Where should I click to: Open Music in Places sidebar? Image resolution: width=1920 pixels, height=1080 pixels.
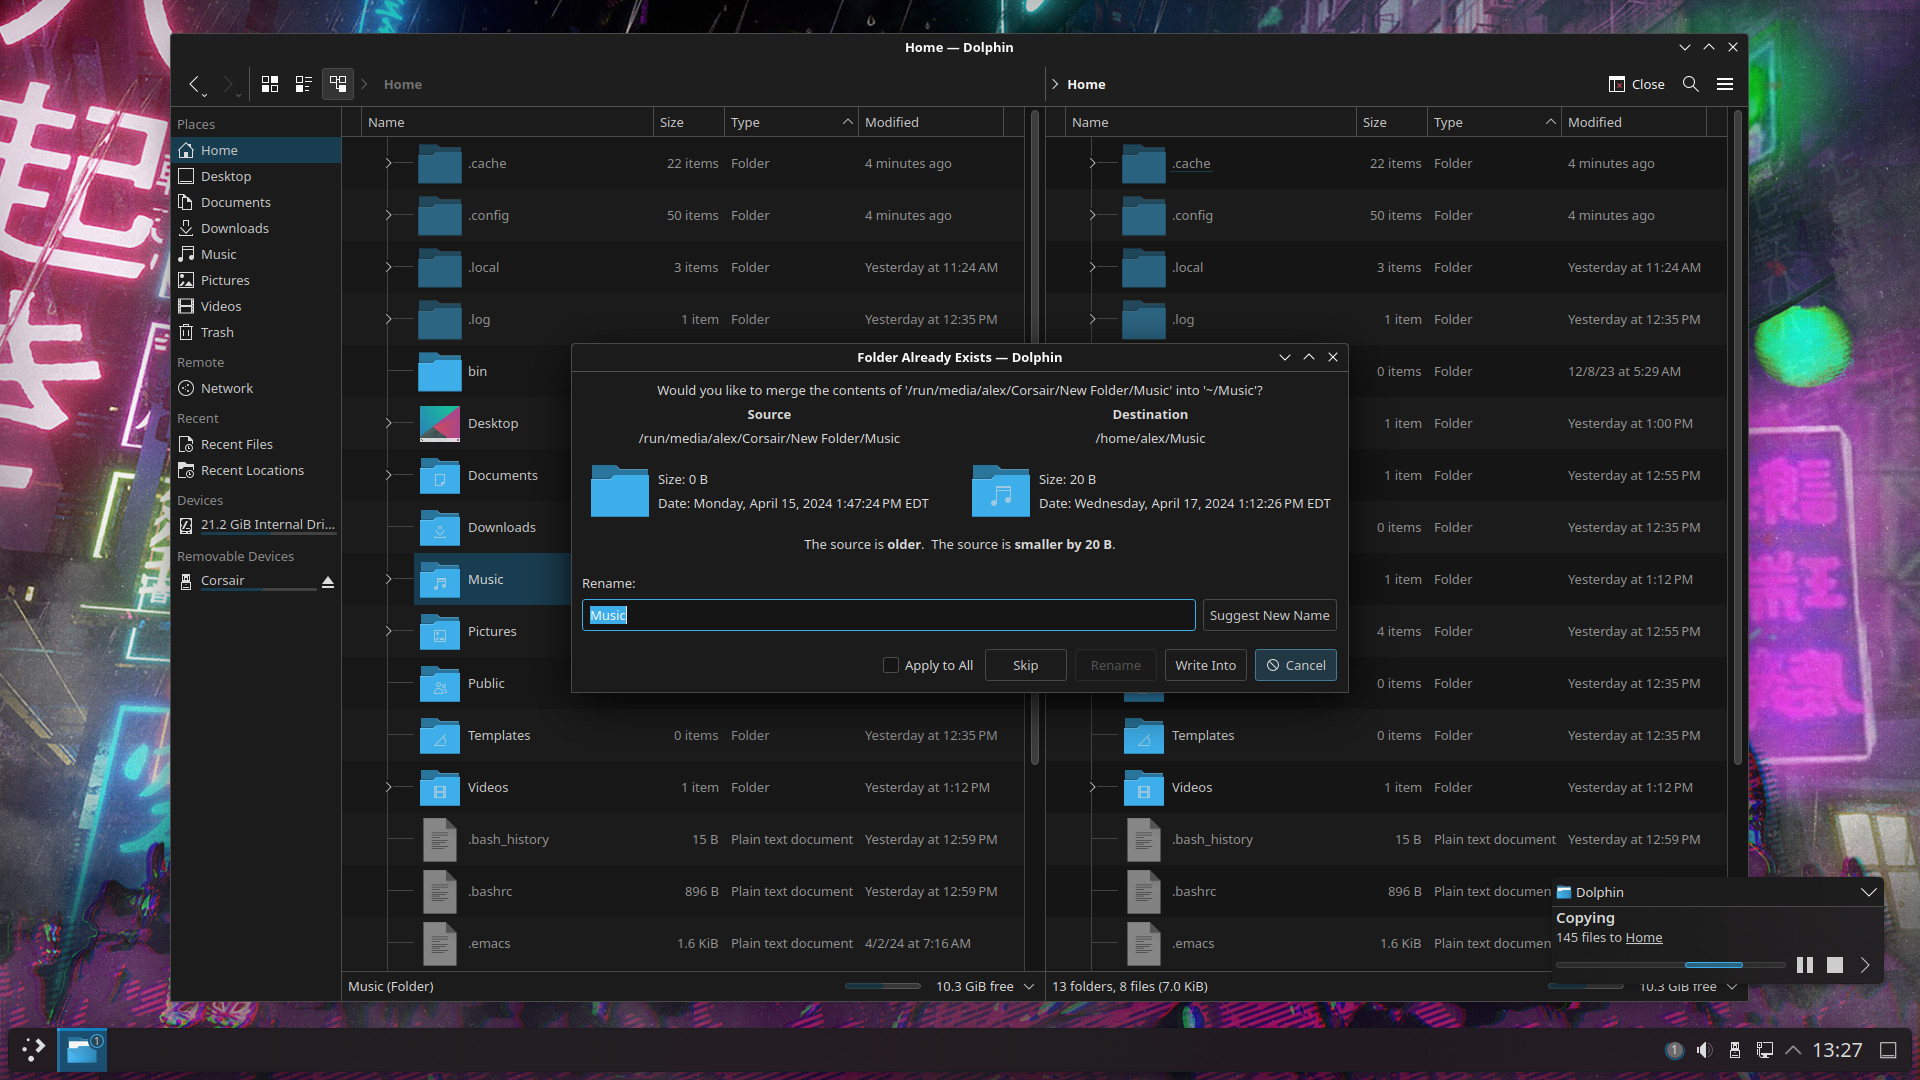257,254
